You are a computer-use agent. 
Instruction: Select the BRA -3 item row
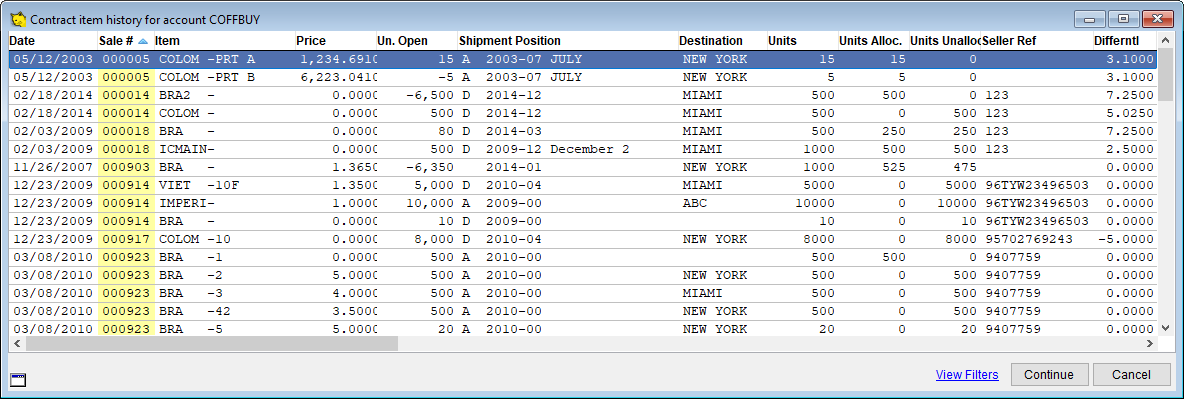pos(582,293)
